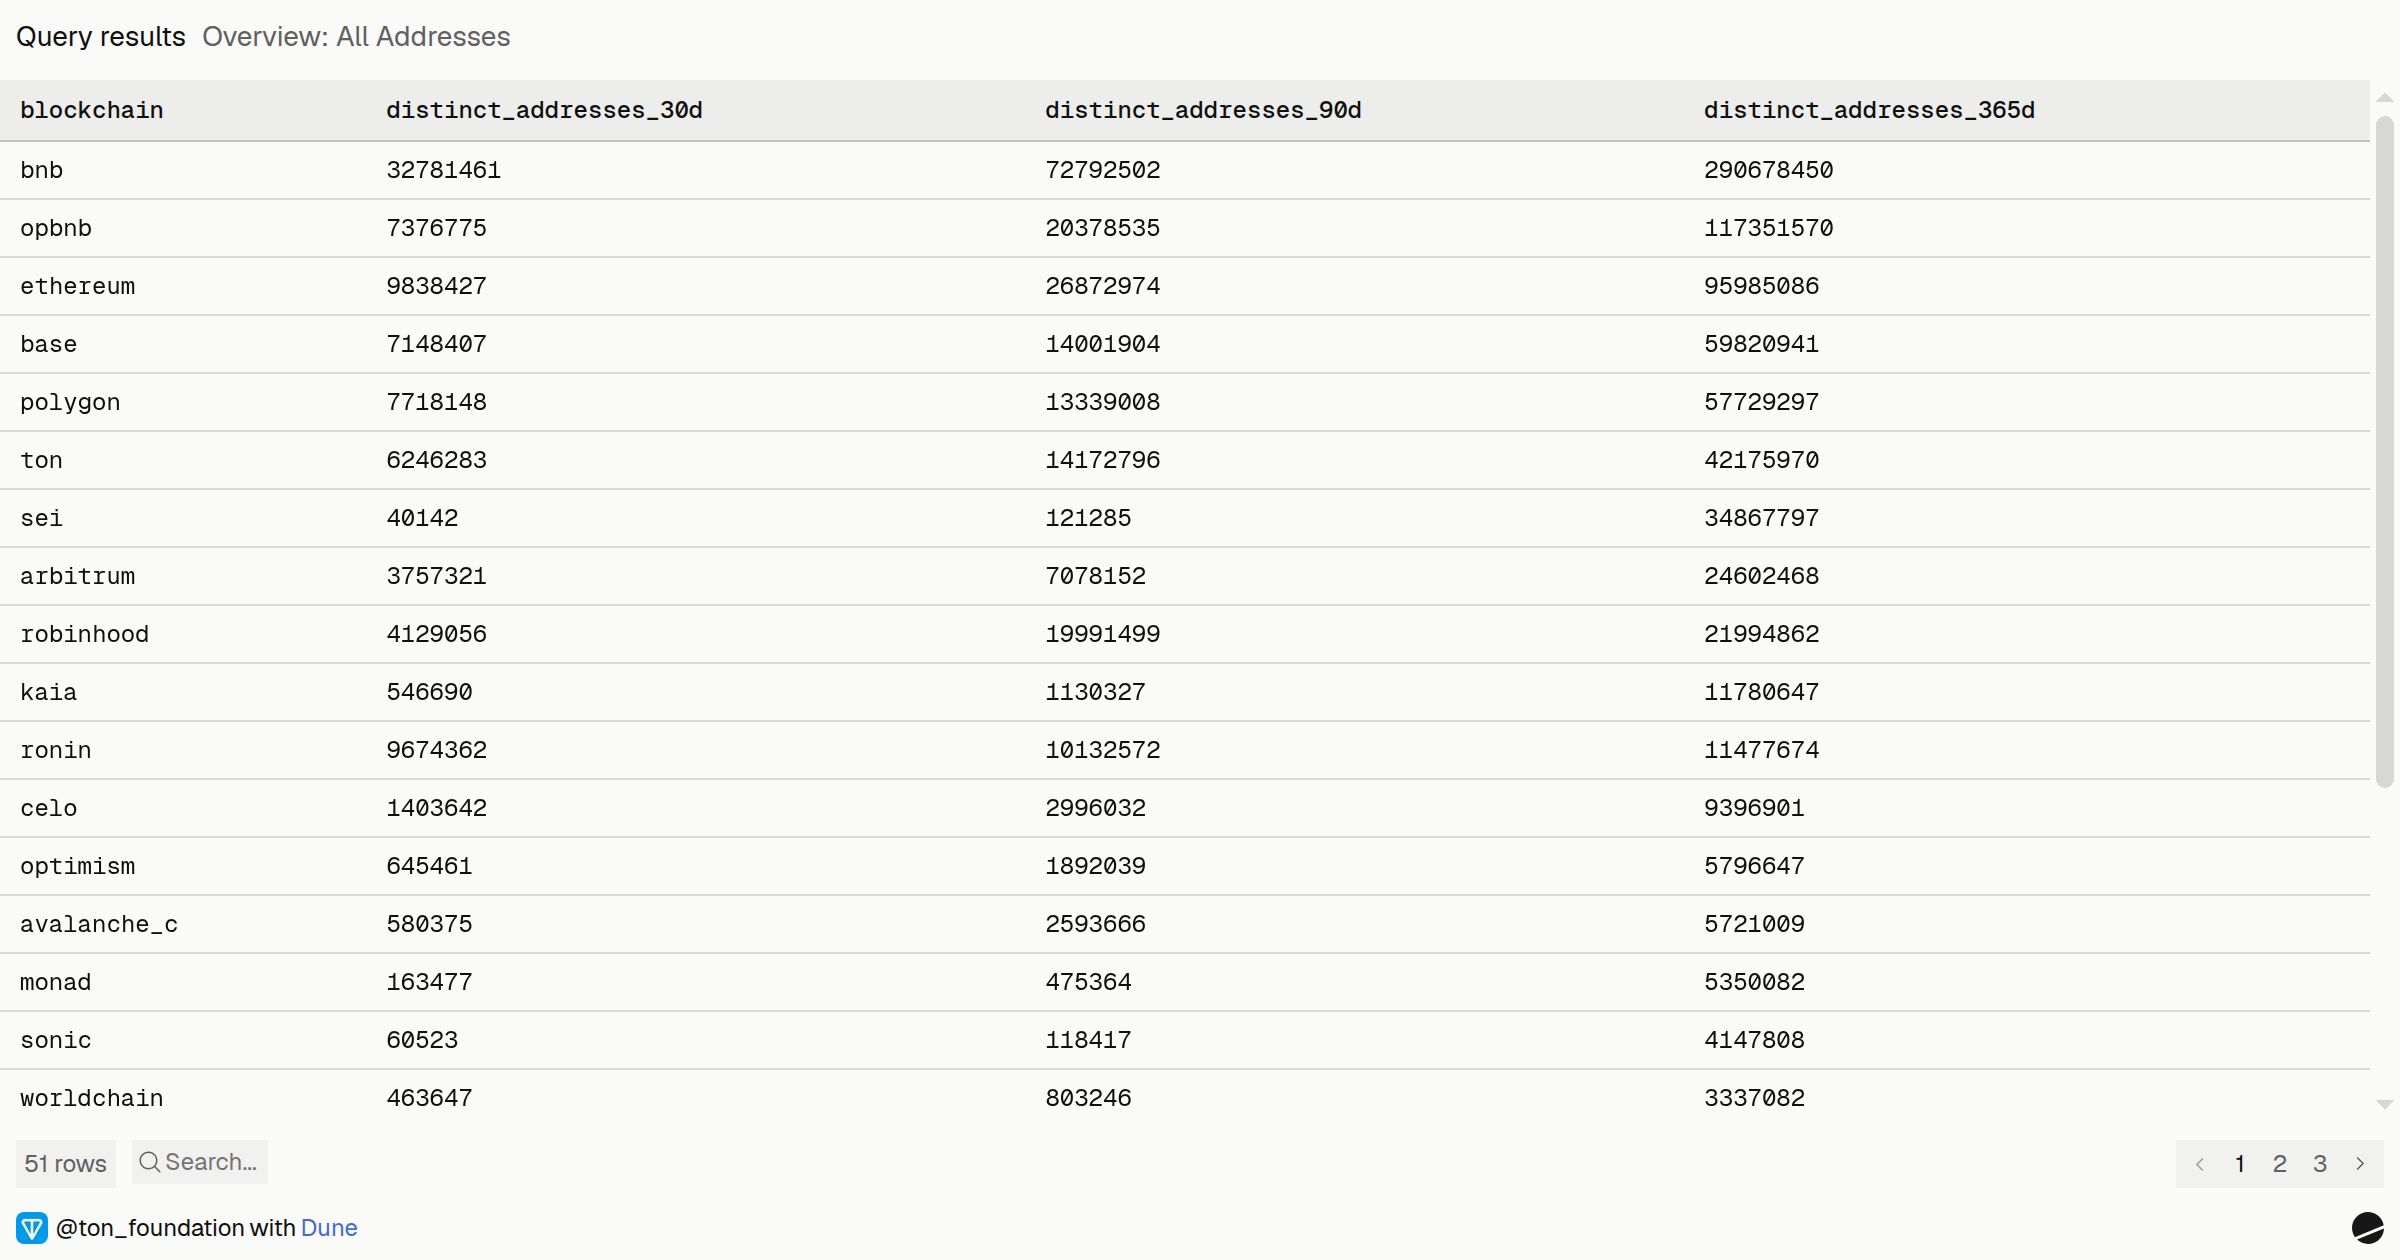Open page 3 of results
This screenshot has width=2400, height=1260.
pos(2320,1164)
